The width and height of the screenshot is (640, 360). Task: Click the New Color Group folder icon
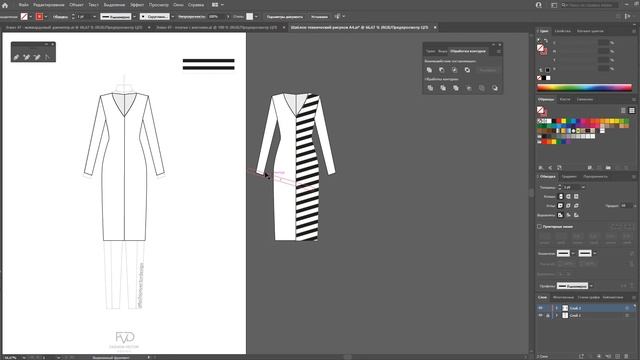[608, 168]
